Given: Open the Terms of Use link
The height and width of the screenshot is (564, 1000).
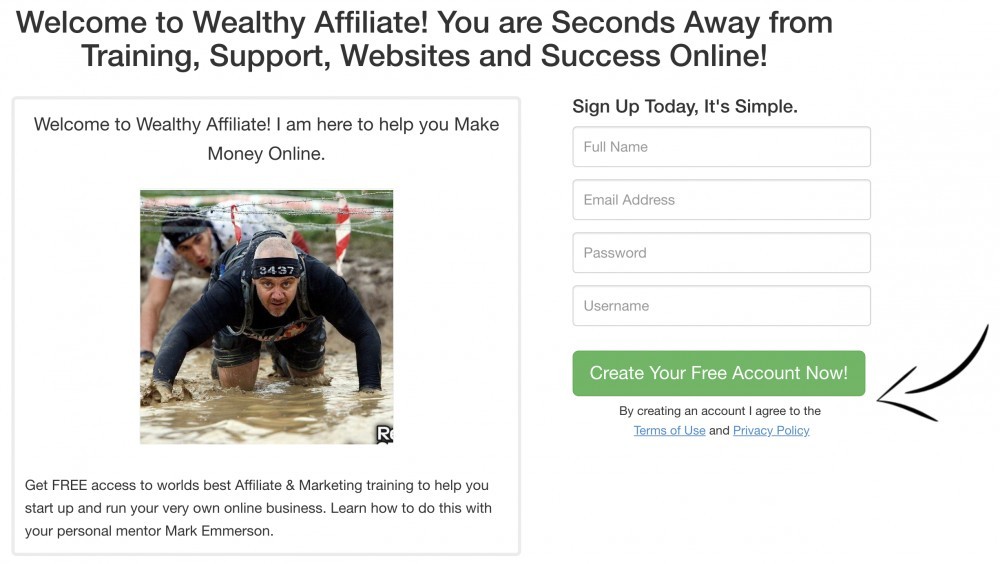Looking at the screenshot, I should click(669, 431).
